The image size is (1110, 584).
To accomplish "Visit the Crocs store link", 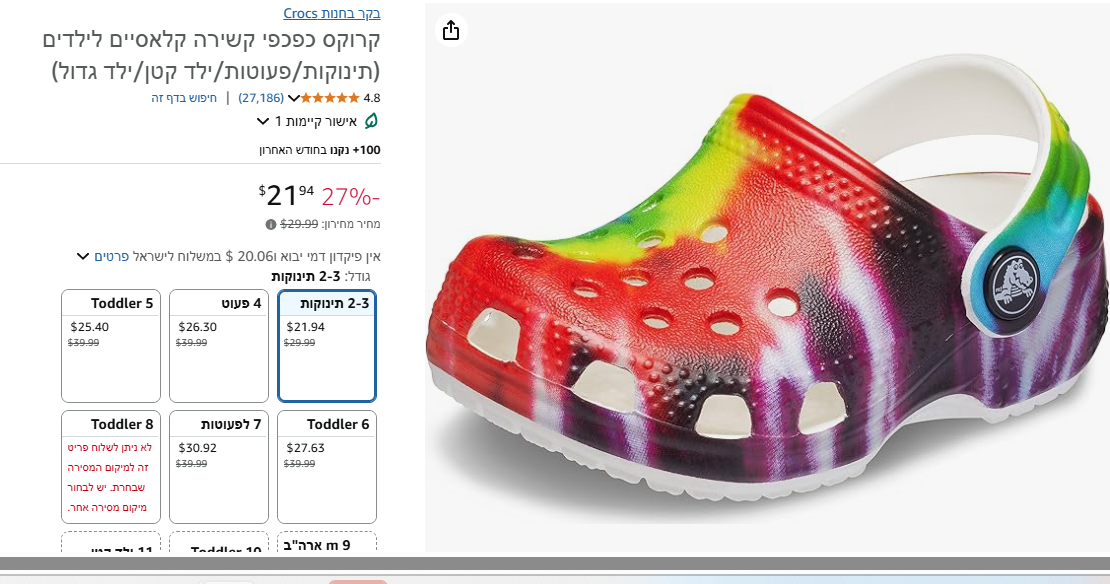I will (331, 13).
